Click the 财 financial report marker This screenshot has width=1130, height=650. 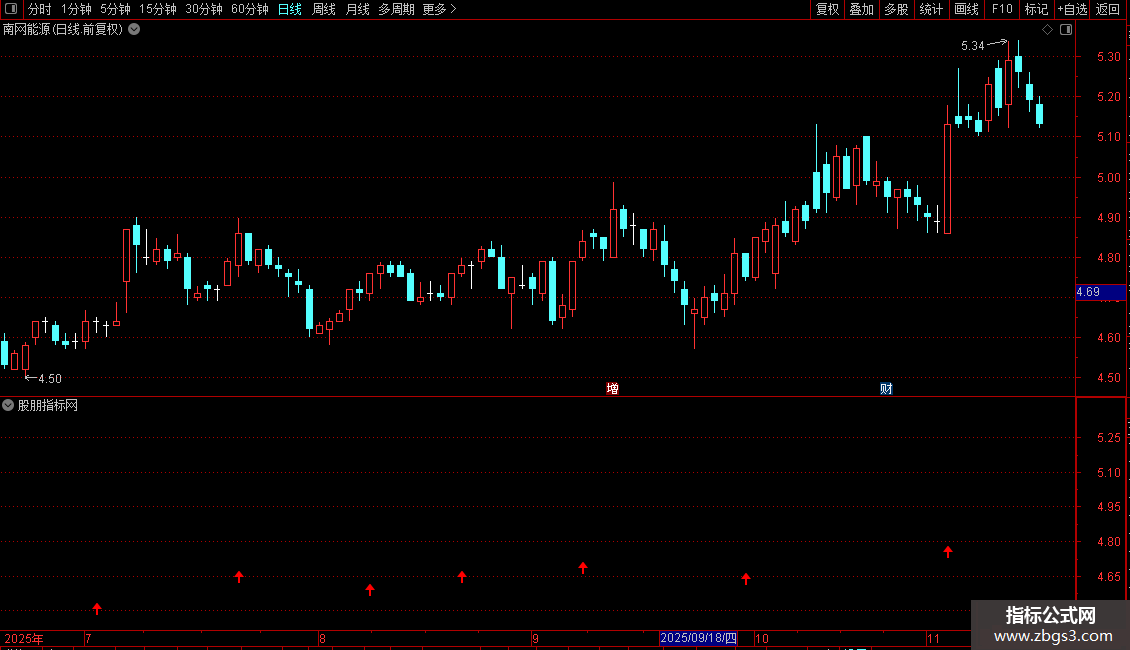click(x=886, y=389)
